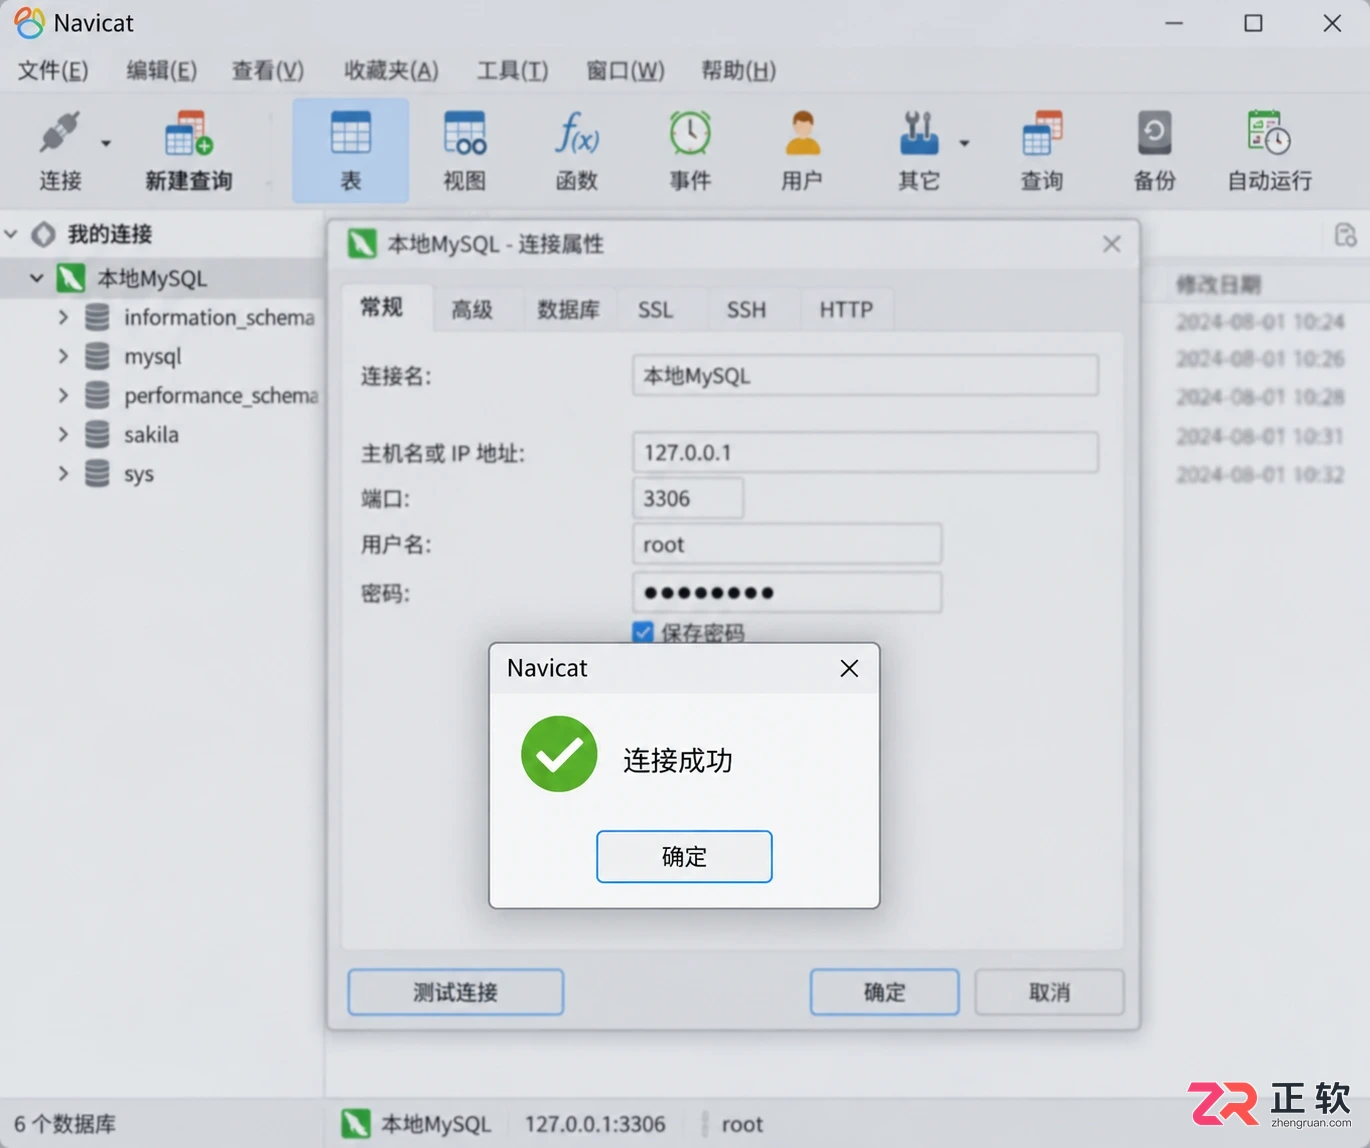The height and width of the screenshot is (1148, 1370).
Task: Click the 主机名或 IP 地址 field
Action: [x=865, y=452]
